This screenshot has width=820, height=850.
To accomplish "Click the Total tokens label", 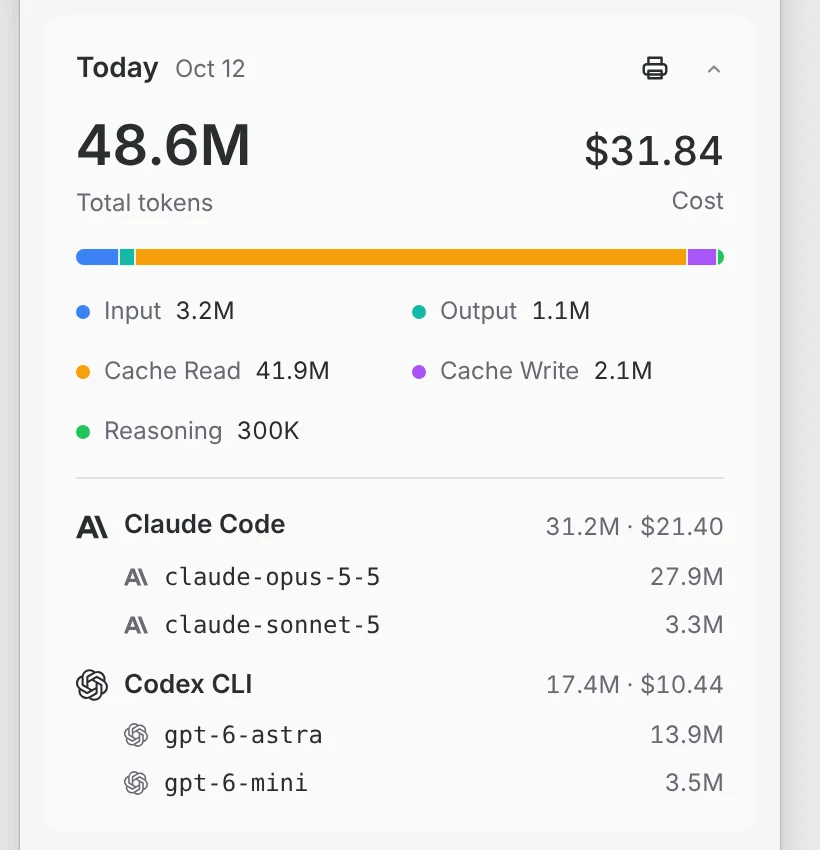I will pos(145,203).
